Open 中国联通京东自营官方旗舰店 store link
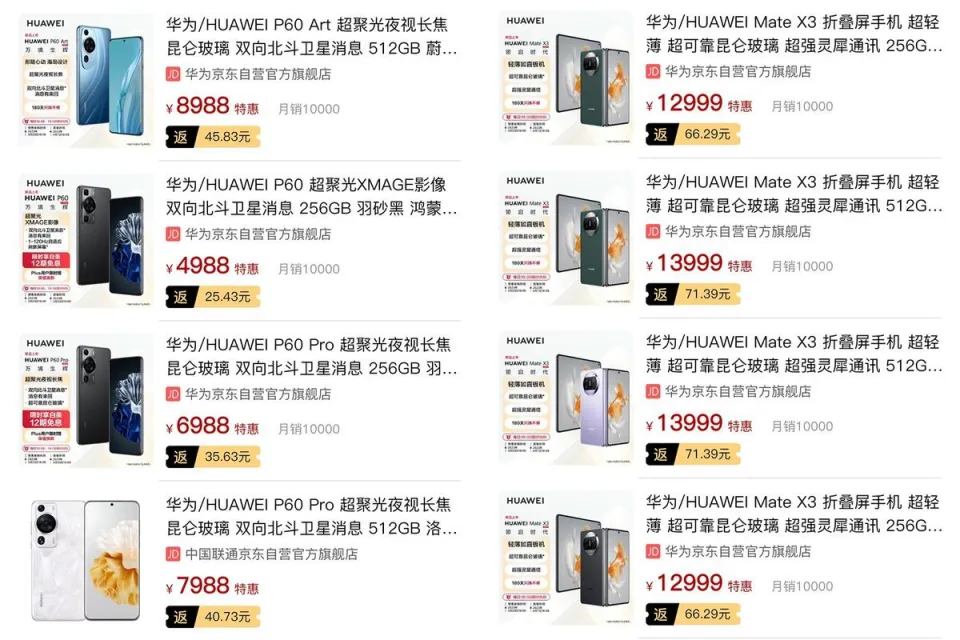Screen dimensions: 960x640 pyautogui.click(x=271, y=554)
